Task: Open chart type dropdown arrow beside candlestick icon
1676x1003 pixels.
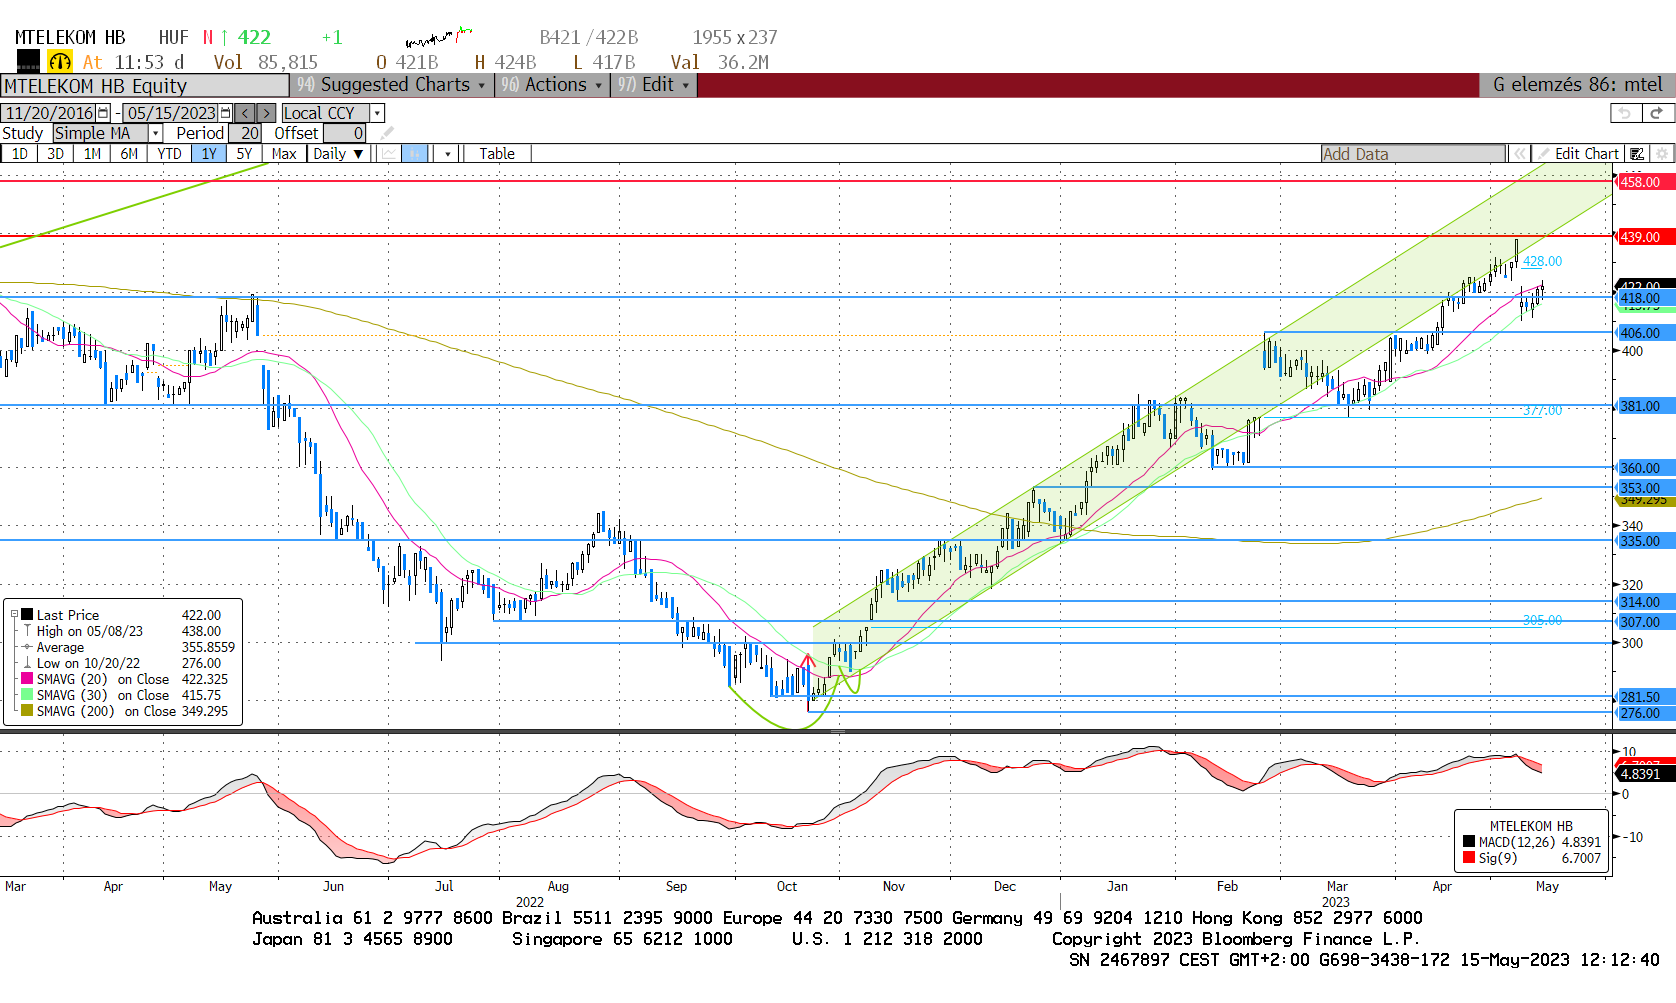Action: [x=448, y=154]
